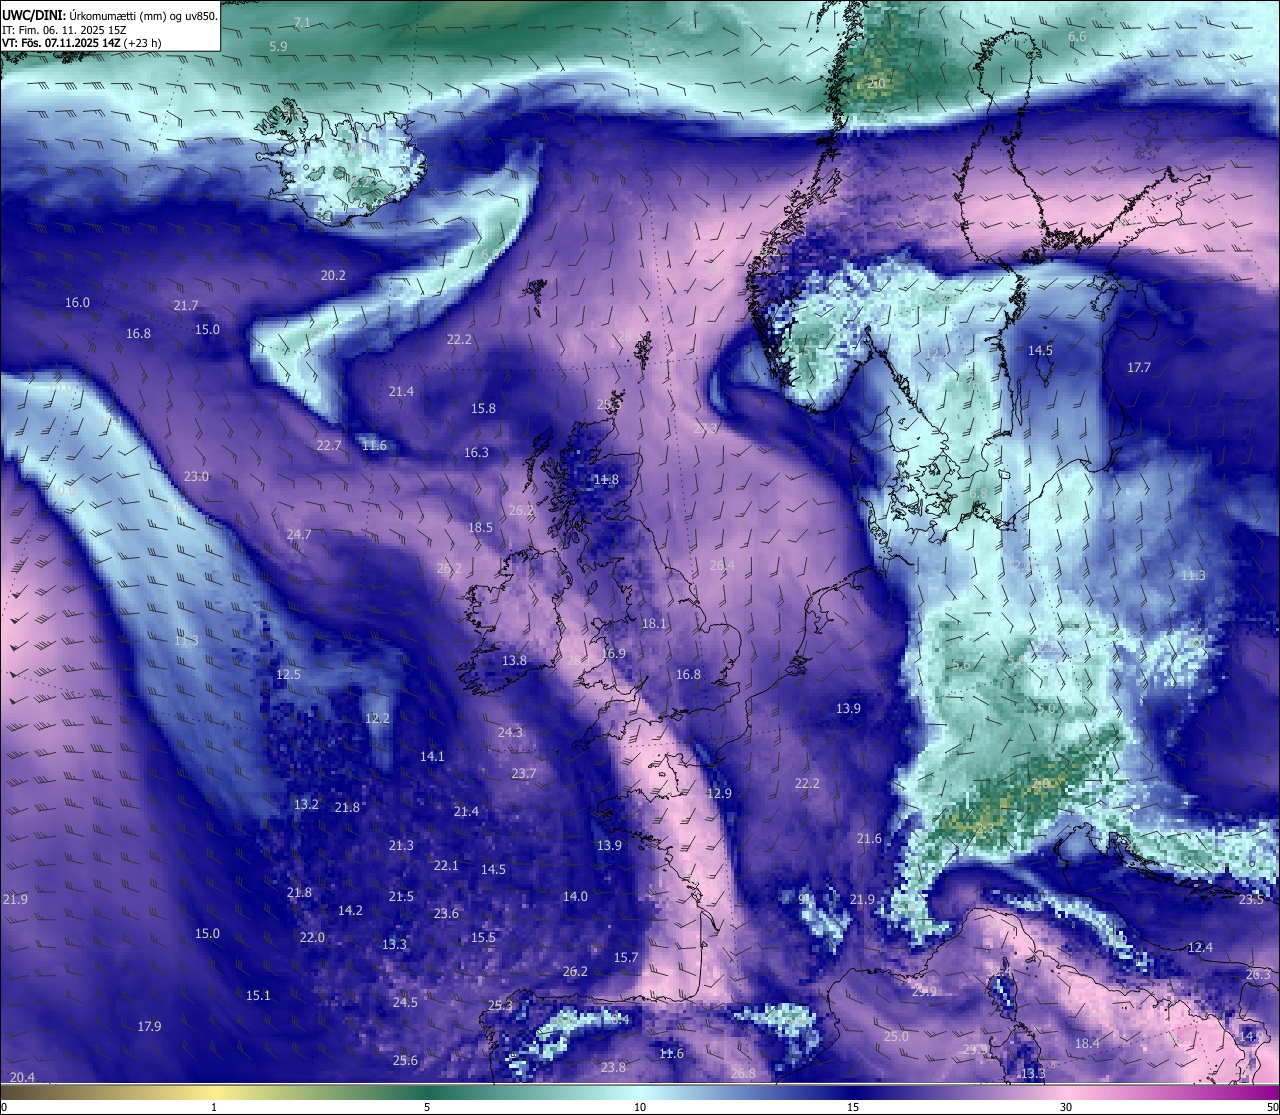Click the map value '22.0'
Screen dimensions: 1280x1115
[312, 937]
